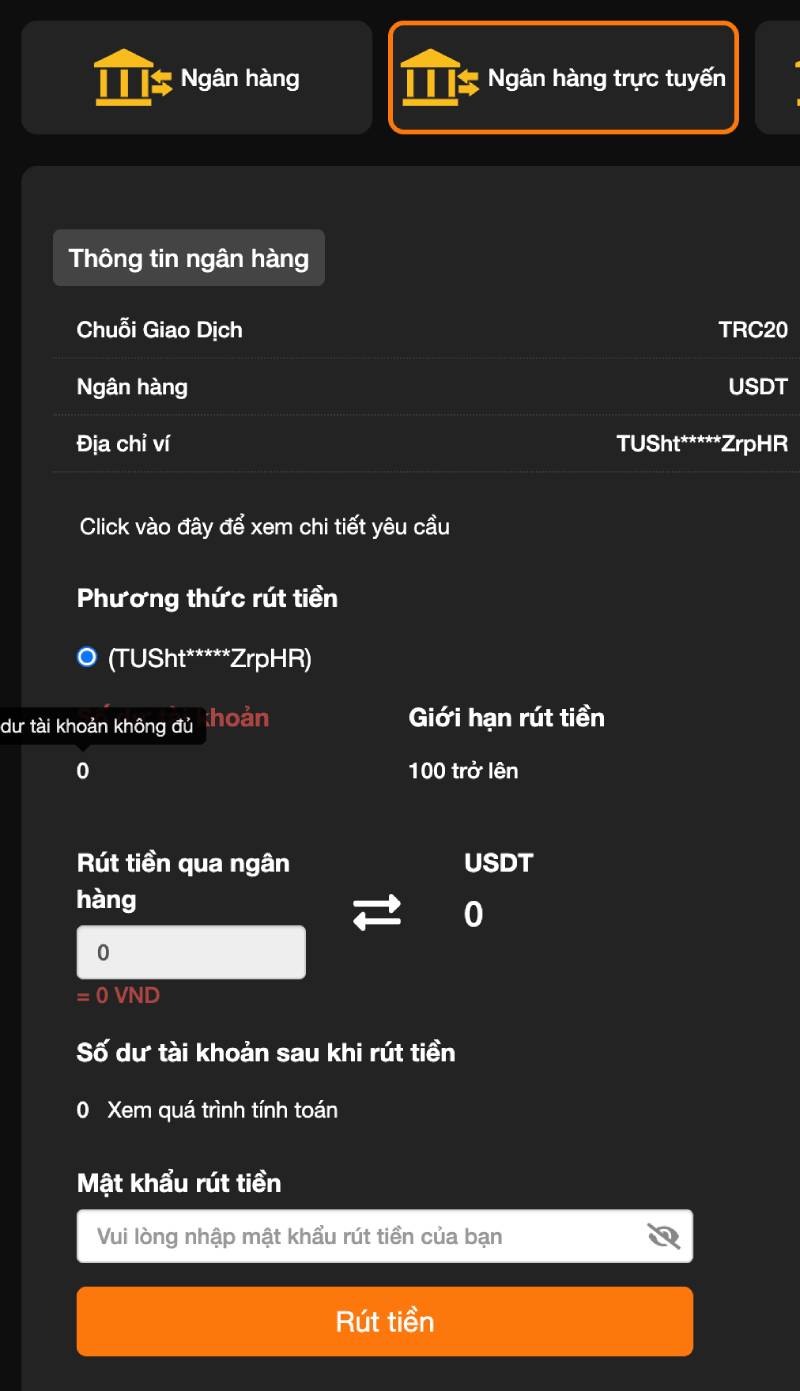Click the Xem quá trình tính toán link
The image size is (800, 1391).
tap(222, 1110)
